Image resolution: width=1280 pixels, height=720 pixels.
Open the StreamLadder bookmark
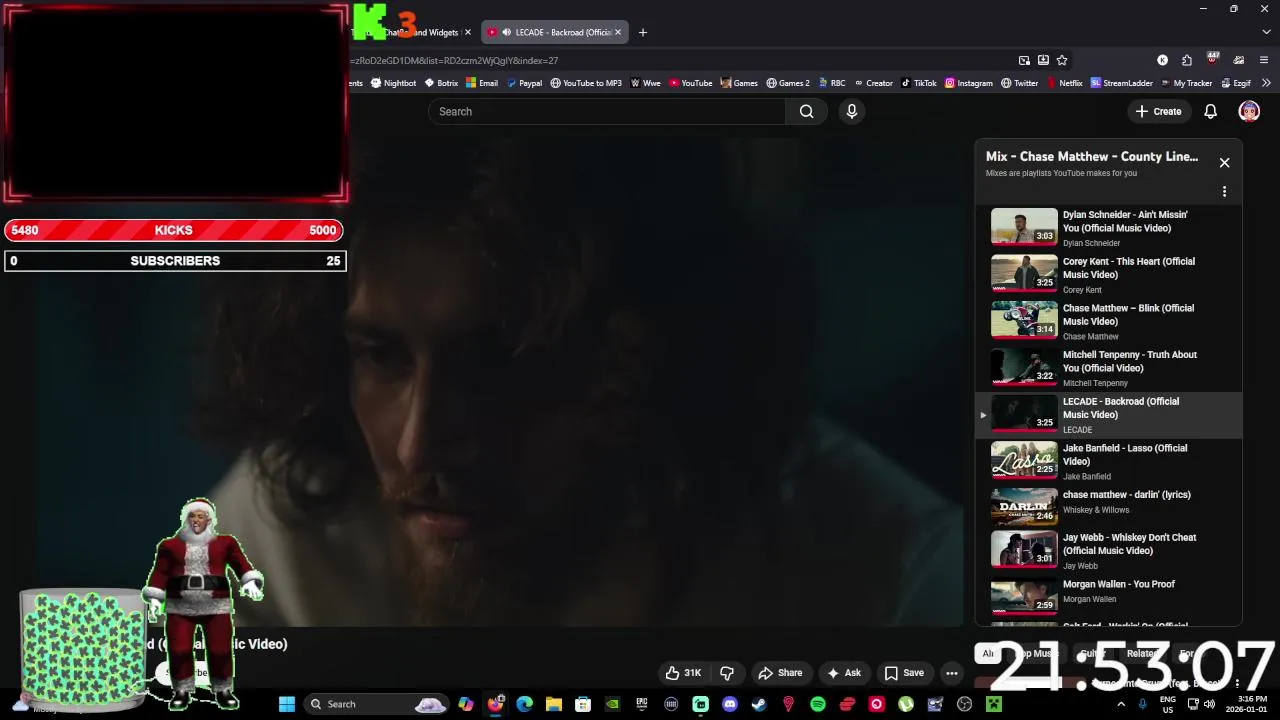pyautogui.click(x=1122, y=83)
